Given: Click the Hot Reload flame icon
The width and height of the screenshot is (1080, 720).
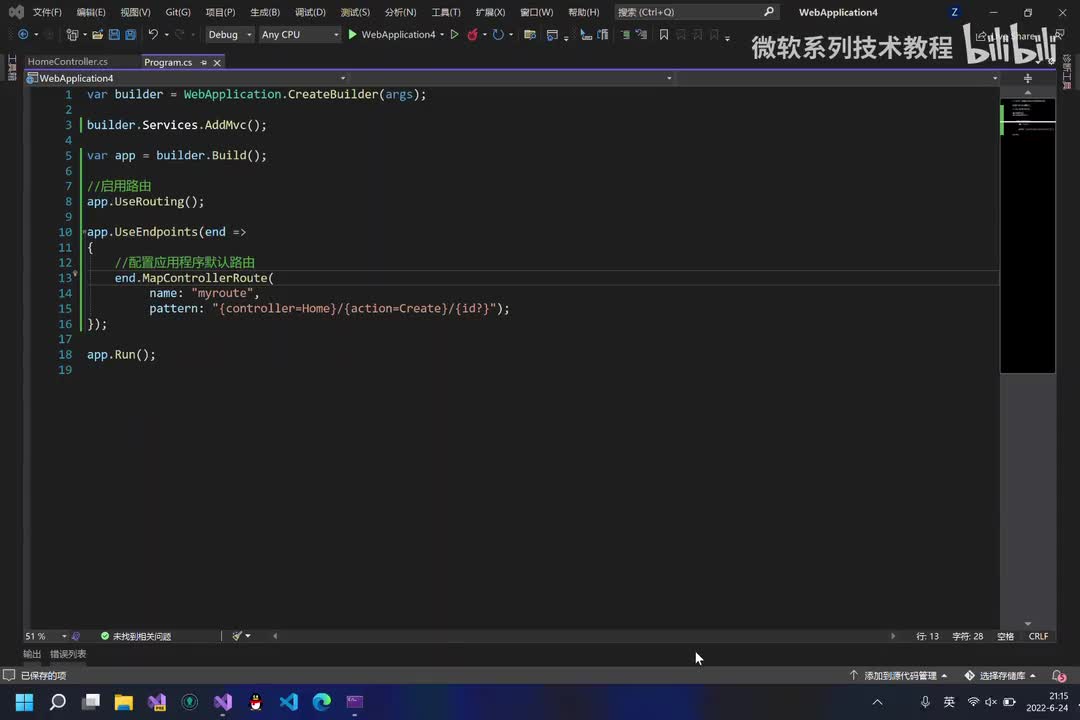Looking at the screenshot, I should pyautogui.click(x=472, y=34).
